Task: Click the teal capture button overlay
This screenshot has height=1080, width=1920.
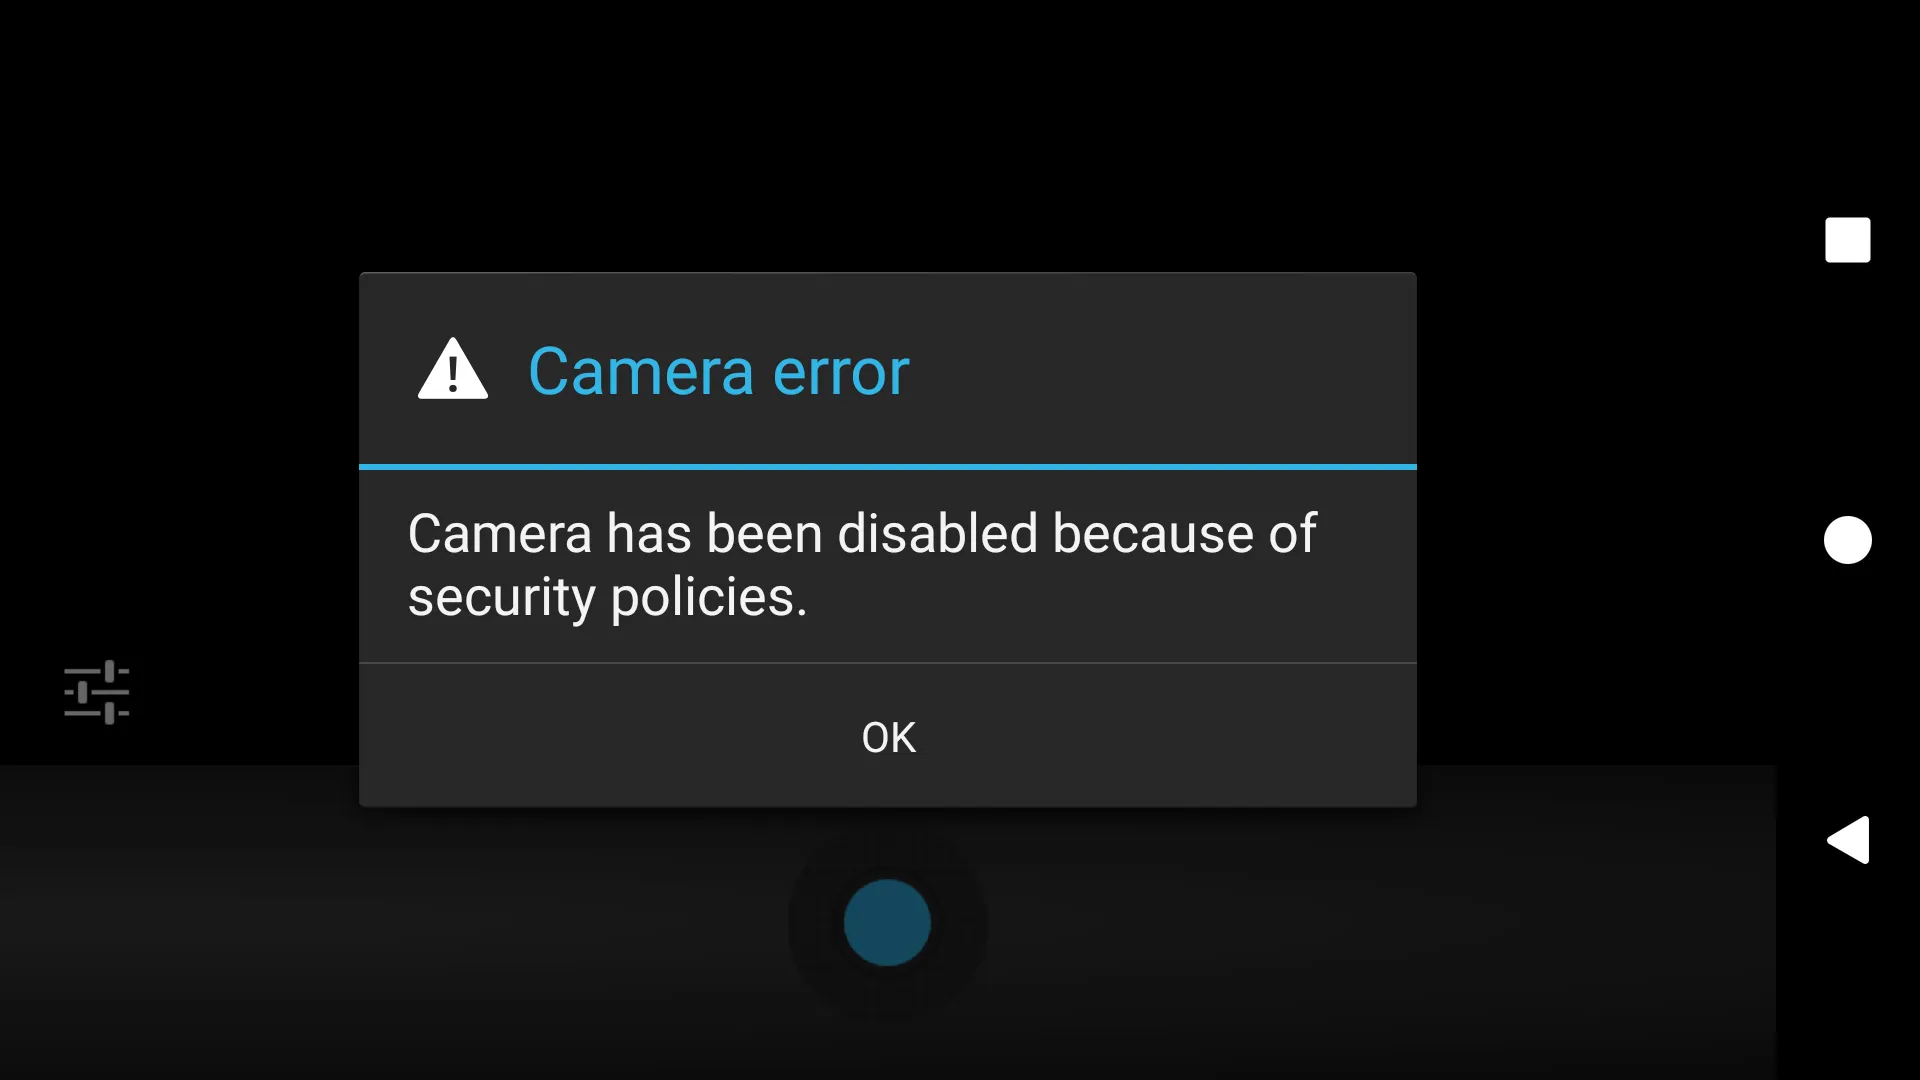Action: point(887,922)
